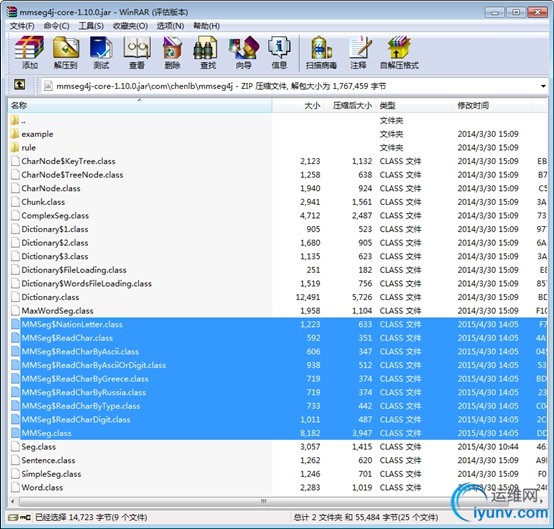This screenshot has height=529, width=554.
Task: Click the status bar drive/key icon
Action: coord(19,517)
